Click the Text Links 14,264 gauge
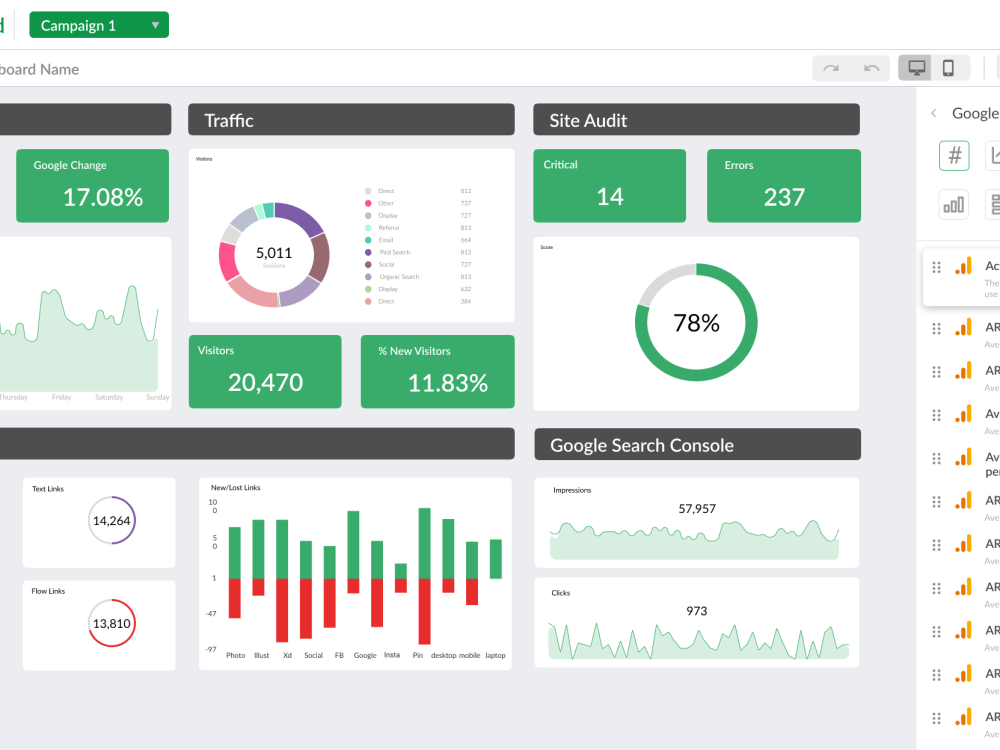 112,520
